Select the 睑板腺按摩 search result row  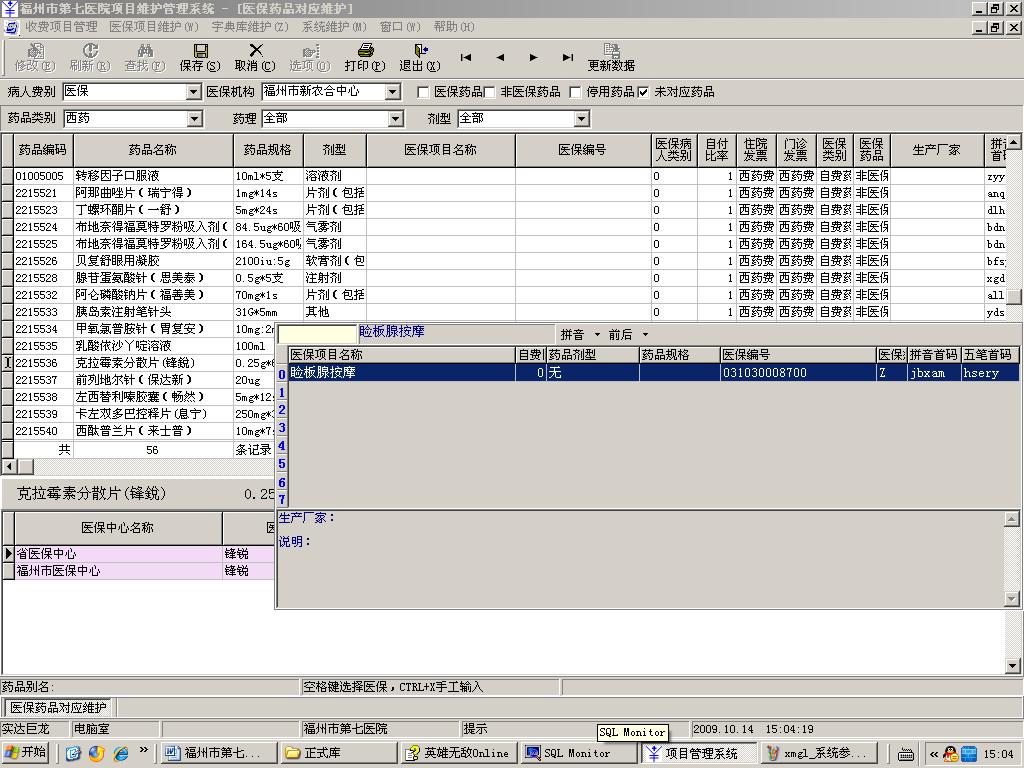pos(400,373)
